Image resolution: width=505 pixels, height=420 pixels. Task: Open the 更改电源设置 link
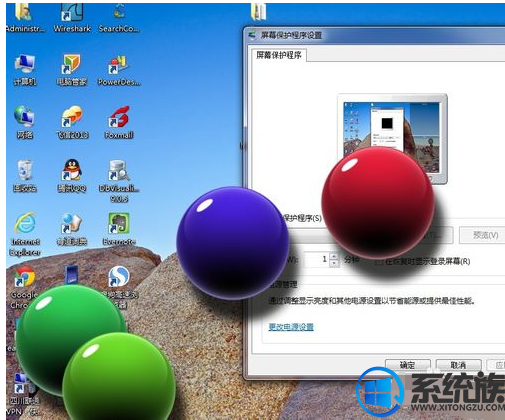291,327
